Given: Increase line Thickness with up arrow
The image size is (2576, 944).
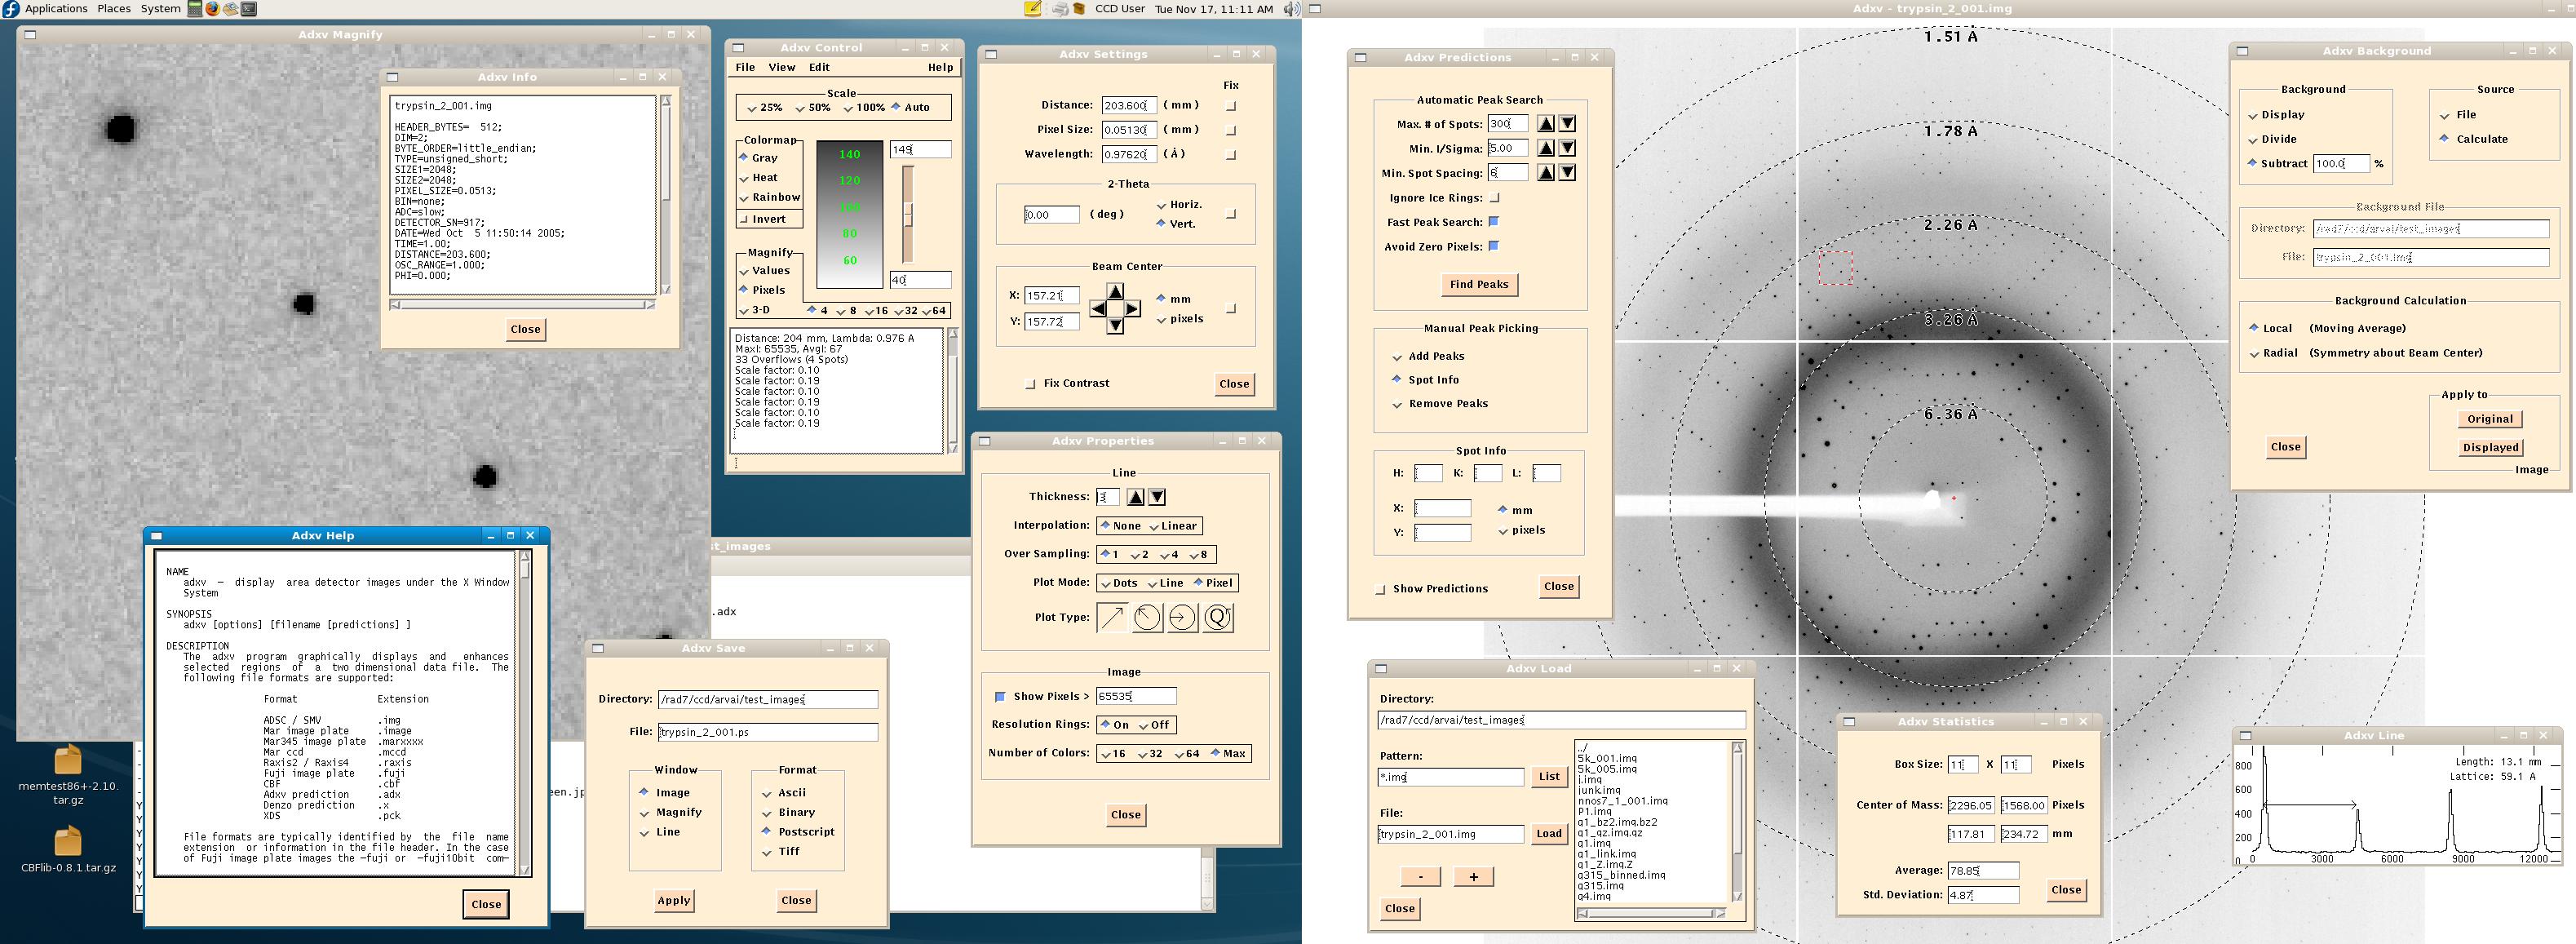Looking at the screenshot, I should click(x=1136, y=497).
